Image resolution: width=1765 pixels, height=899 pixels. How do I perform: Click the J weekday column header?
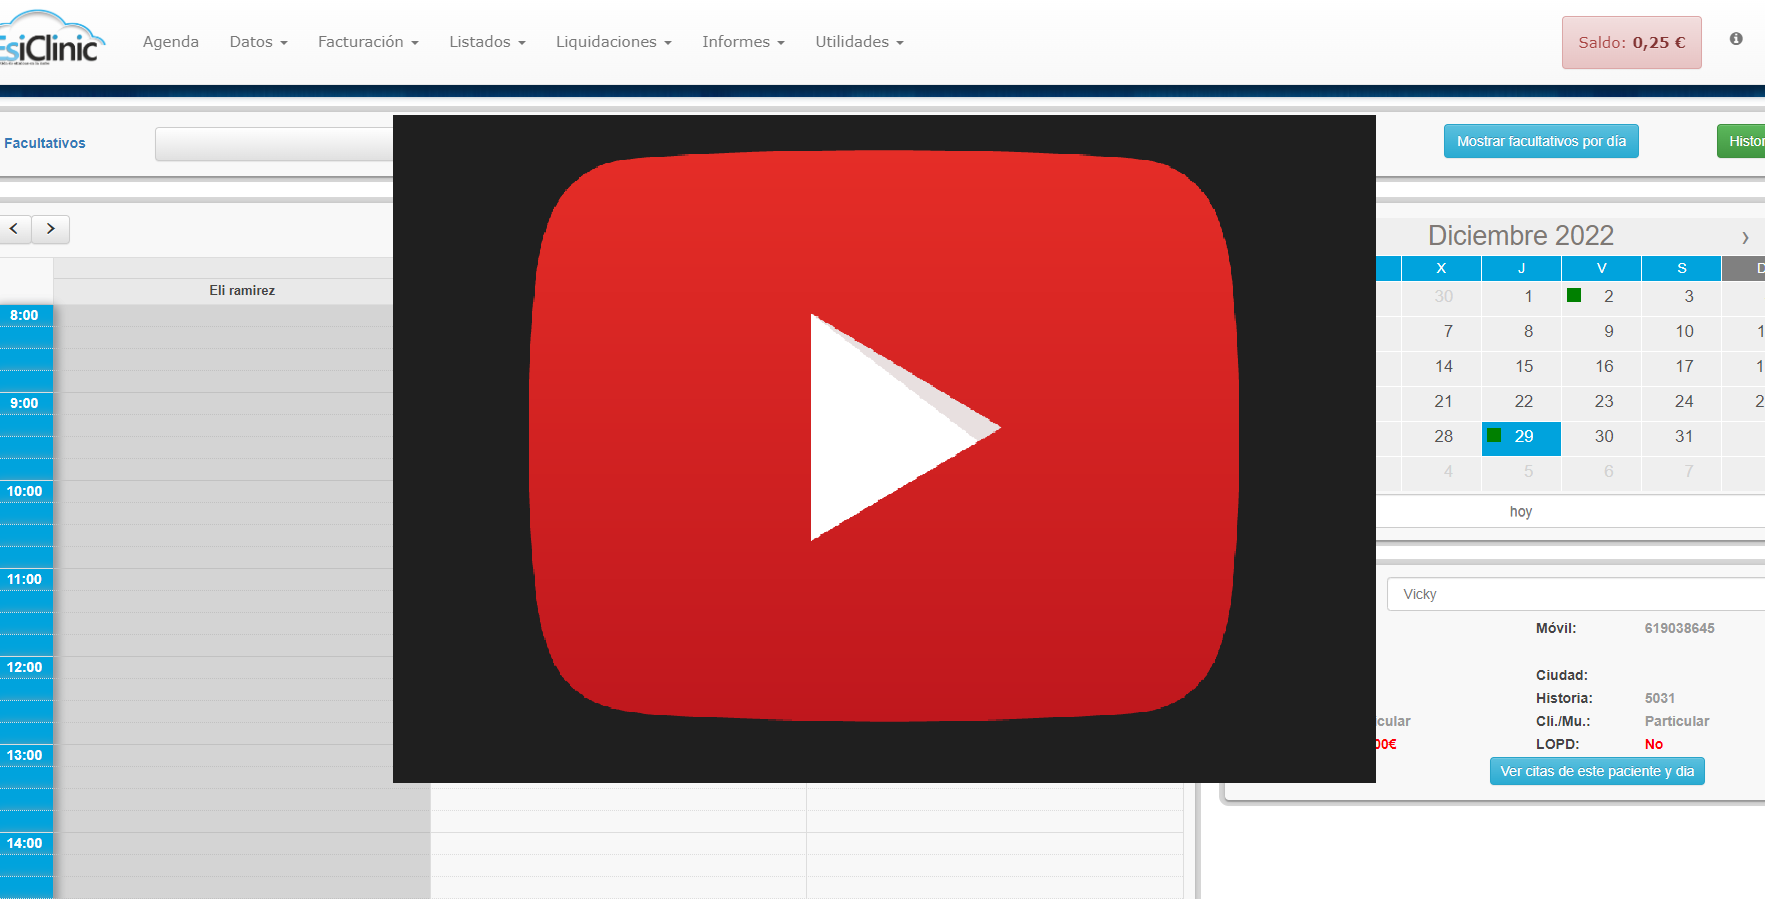[1521, 268]
